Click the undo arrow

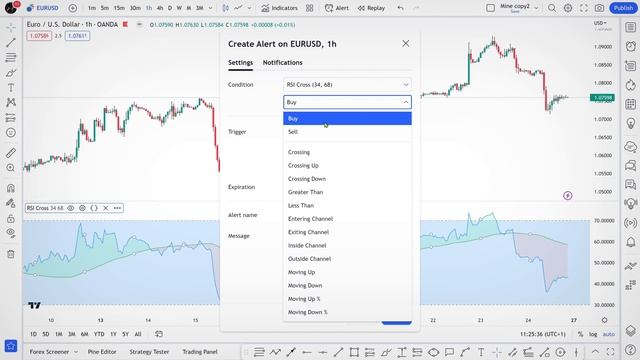tap(400, 8)
